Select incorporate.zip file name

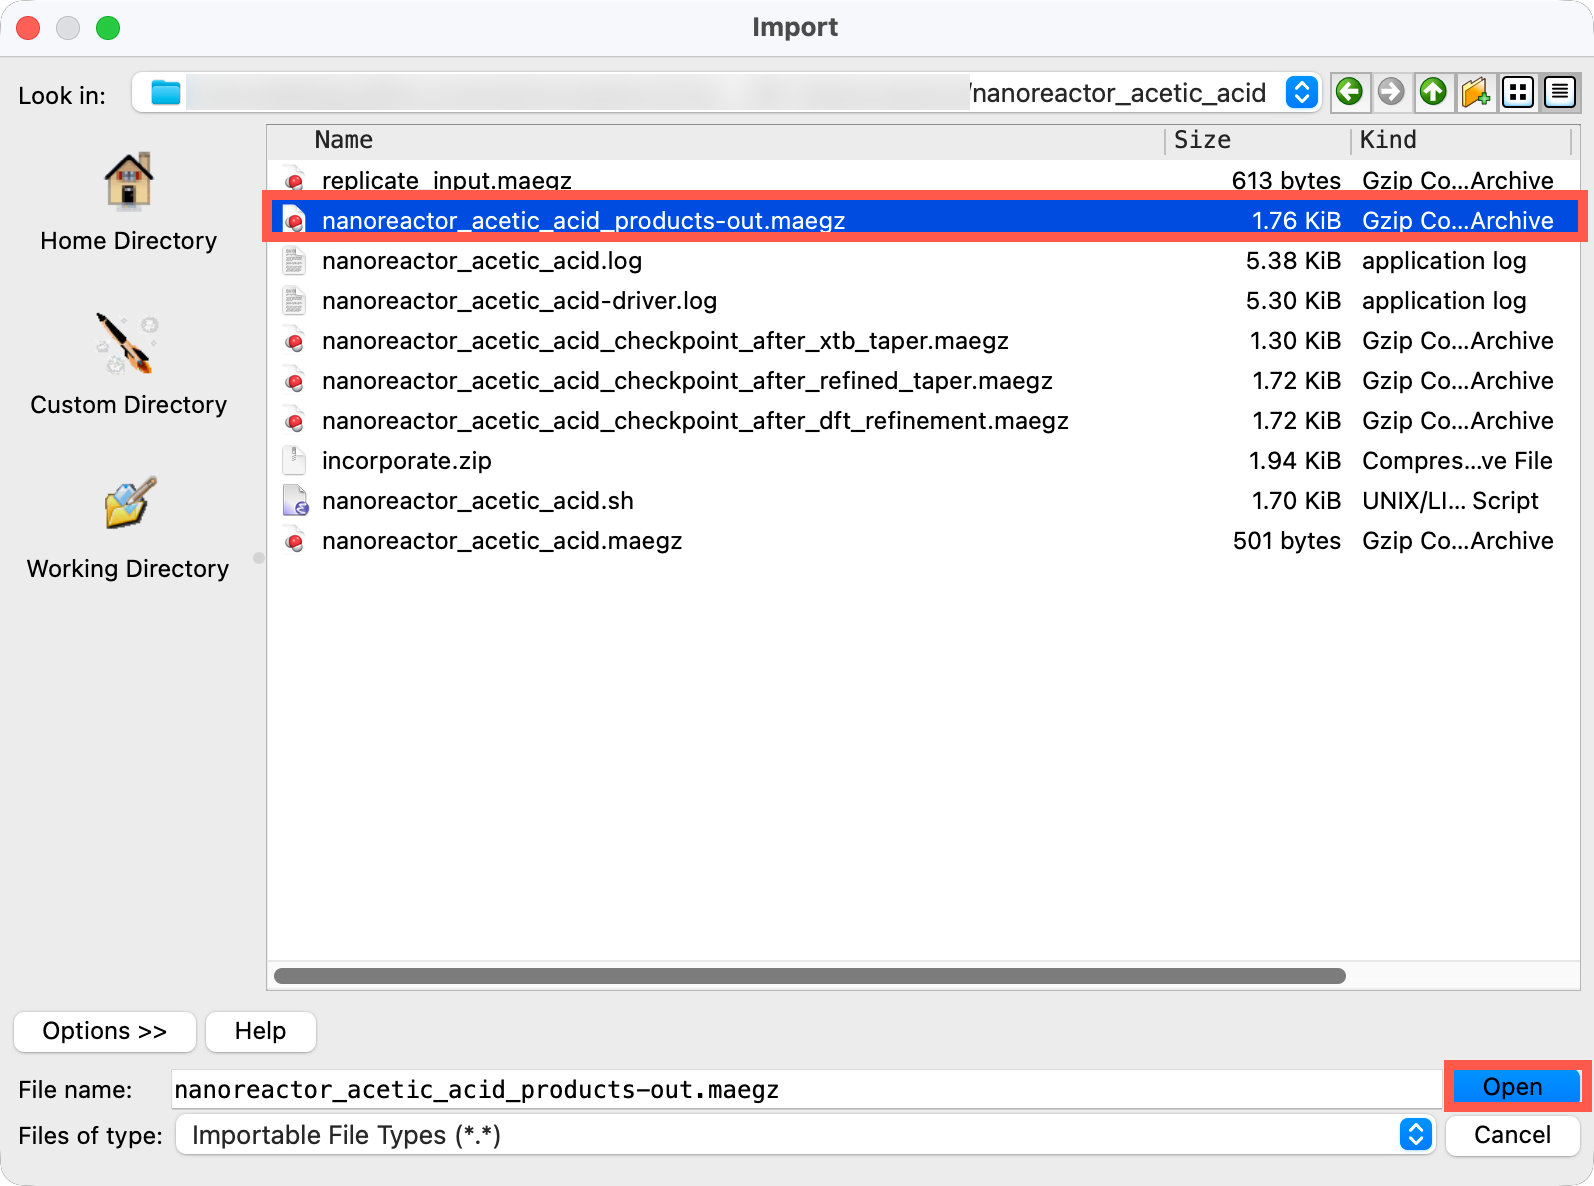tap(407, 461)
